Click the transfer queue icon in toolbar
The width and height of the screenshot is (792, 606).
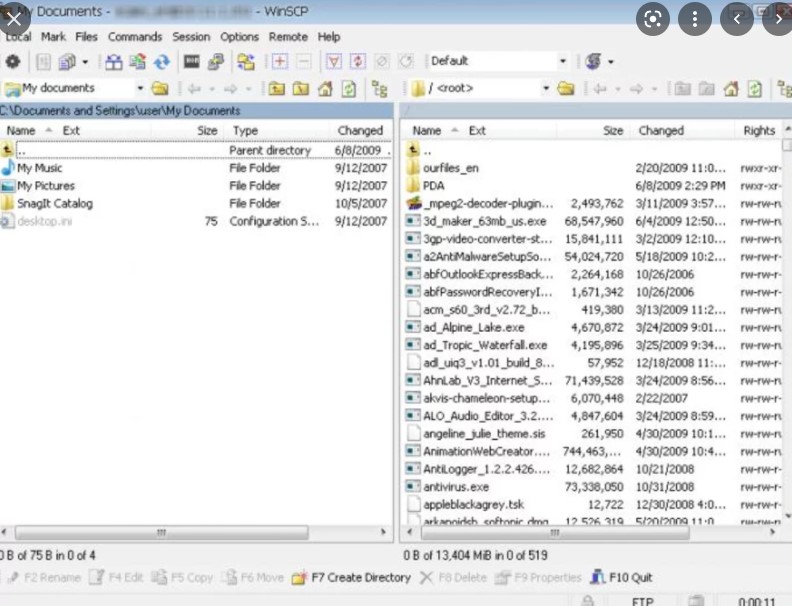[x=67, y=62]
